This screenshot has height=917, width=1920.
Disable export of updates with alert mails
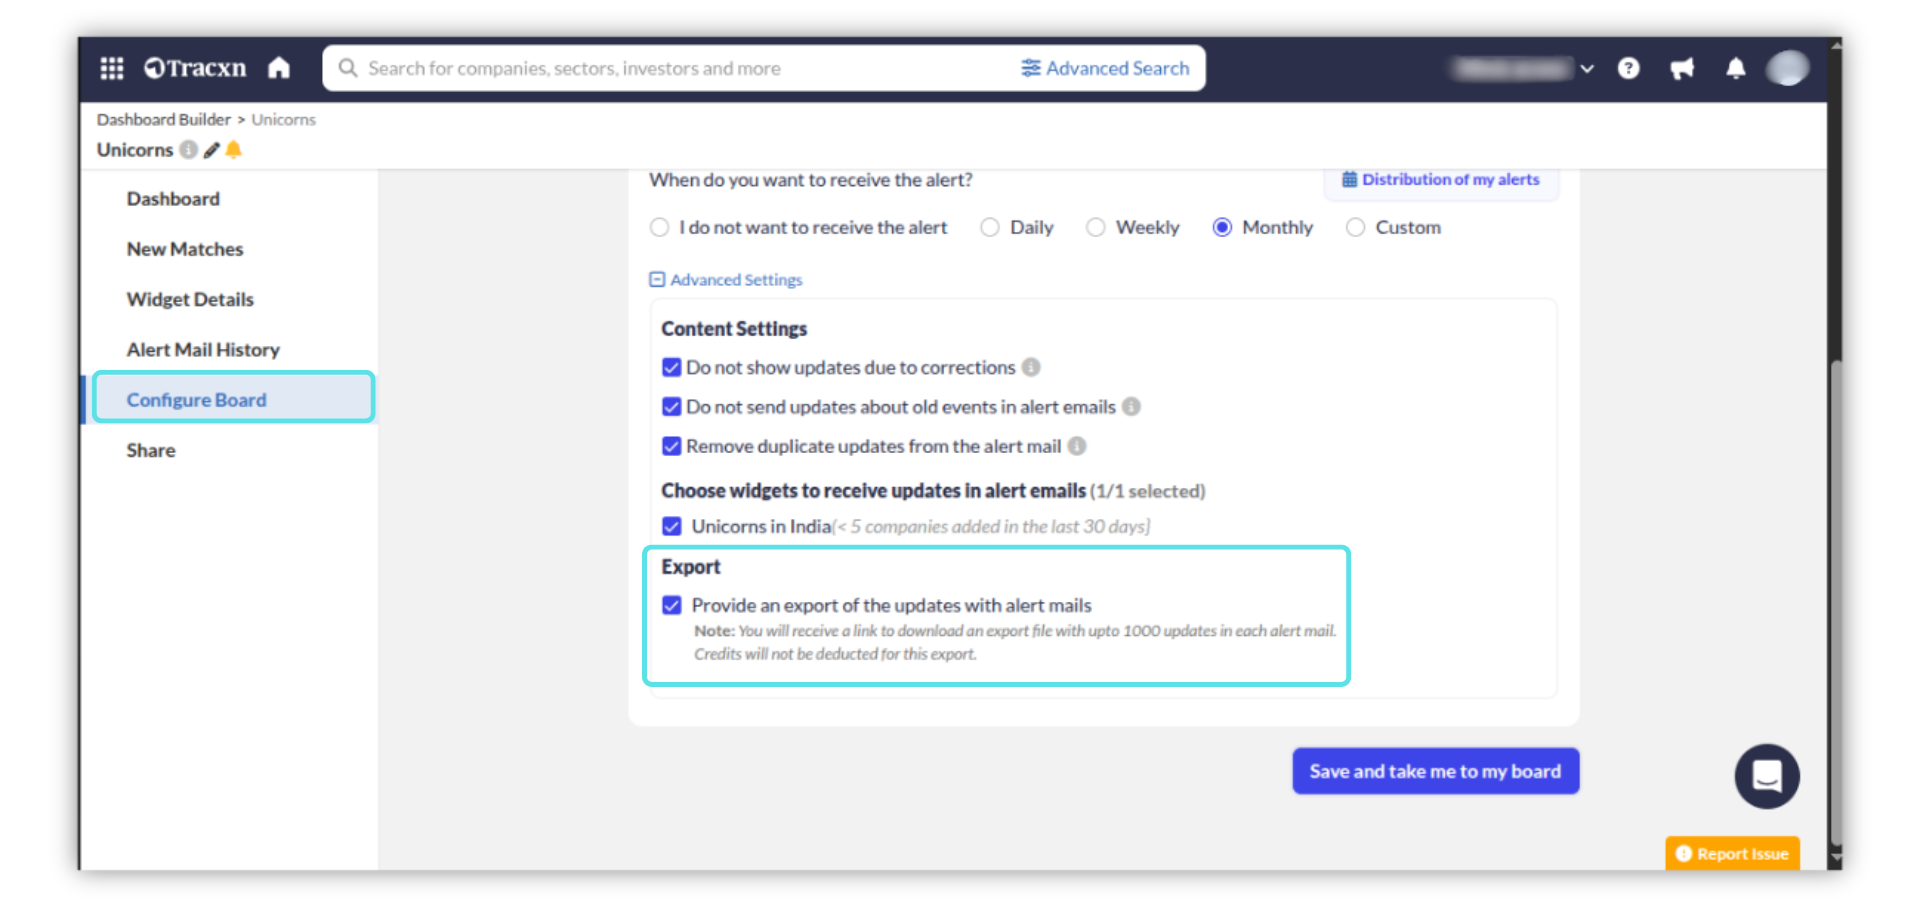tap(672, 606)
